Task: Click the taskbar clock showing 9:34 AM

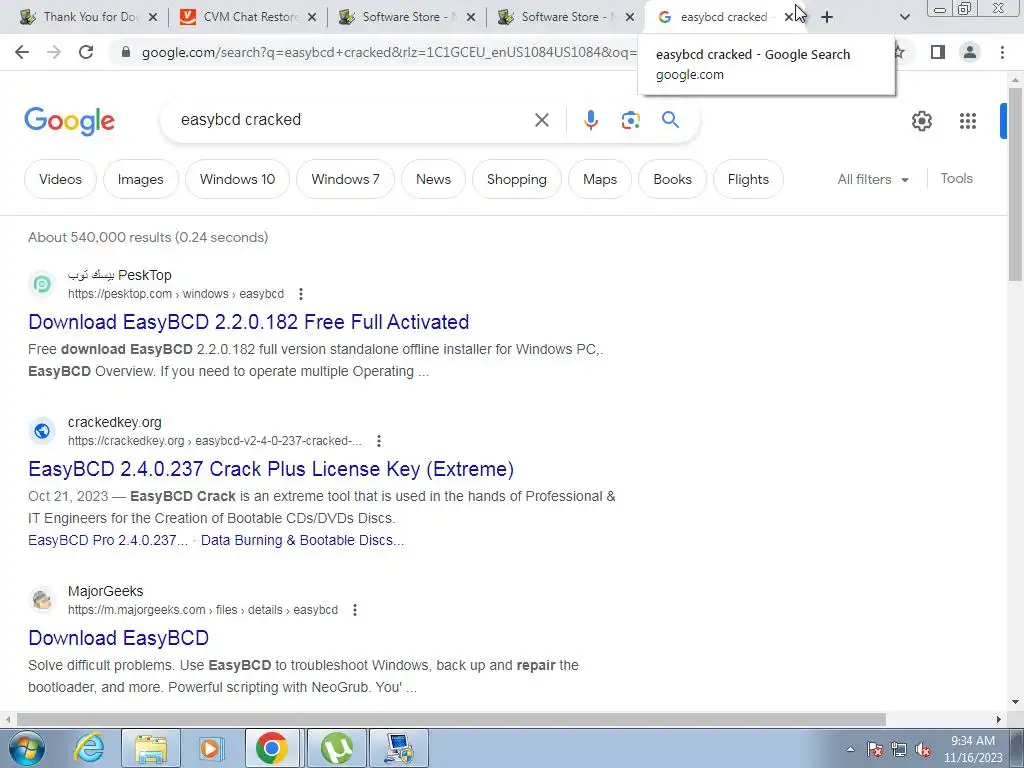Action: tap(972, 749)
